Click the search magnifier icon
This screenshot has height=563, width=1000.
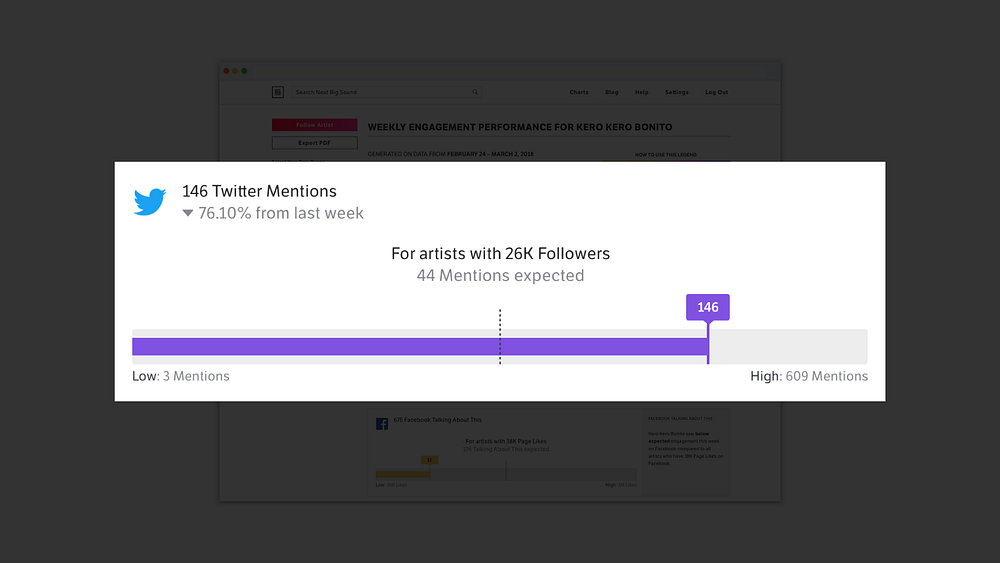click(x=475, y=92)
